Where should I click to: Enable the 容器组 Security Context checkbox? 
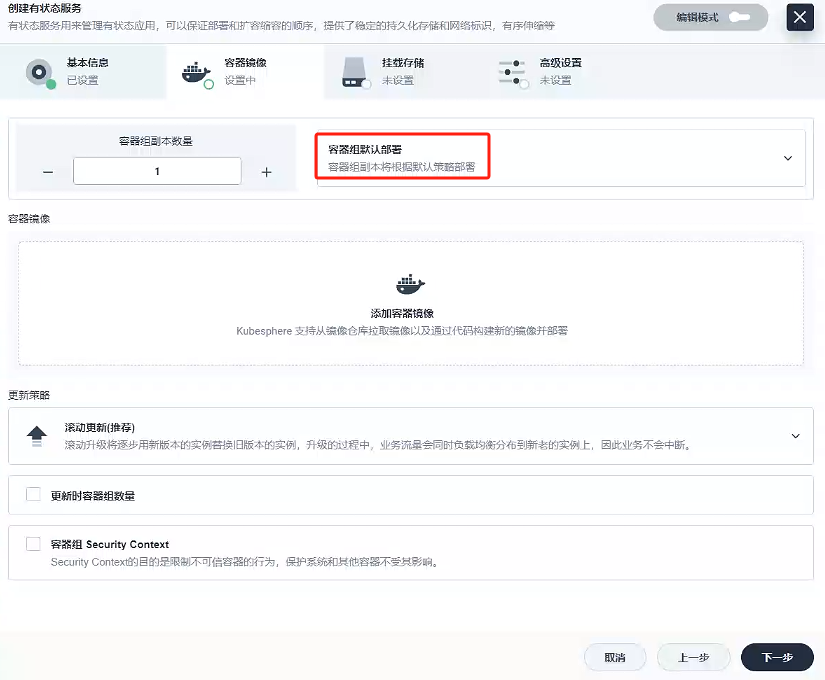click(33, 544)
